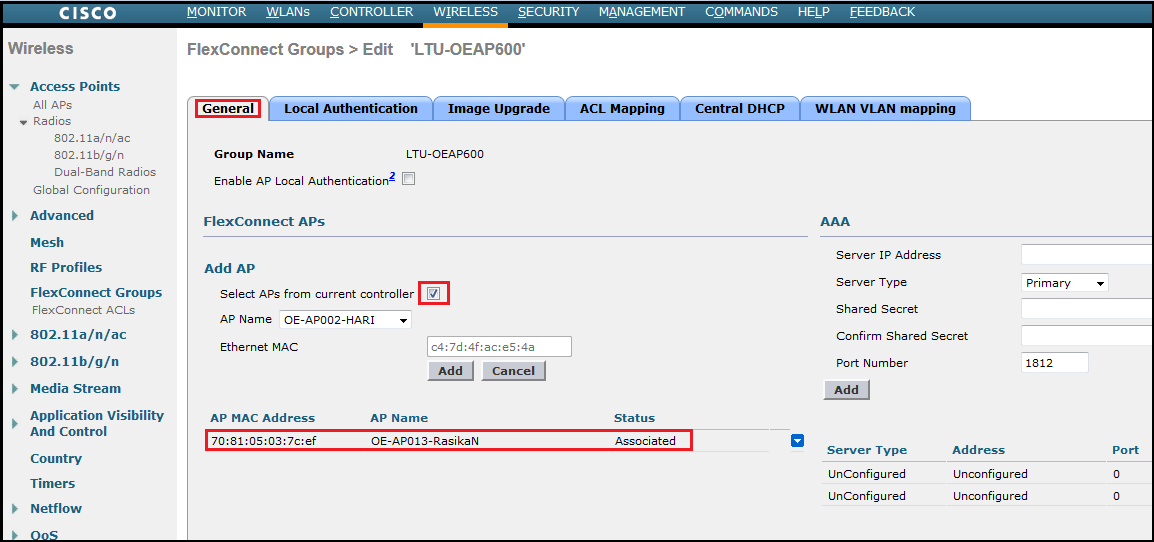Expand the Media Stream section
The height and width of the screenshot is (542, 1154).
(15, 389)
